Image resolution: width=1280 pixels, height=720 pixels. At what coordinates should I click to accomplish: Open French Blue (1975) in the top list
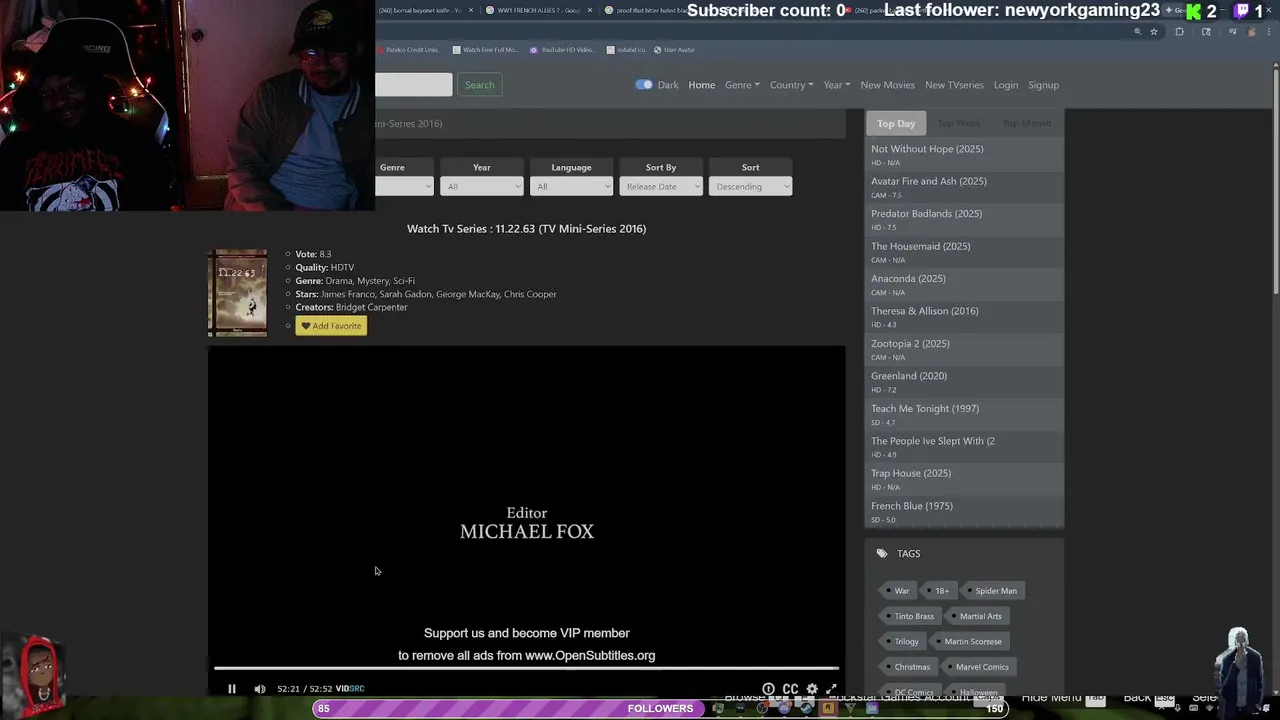click(911, 506)
